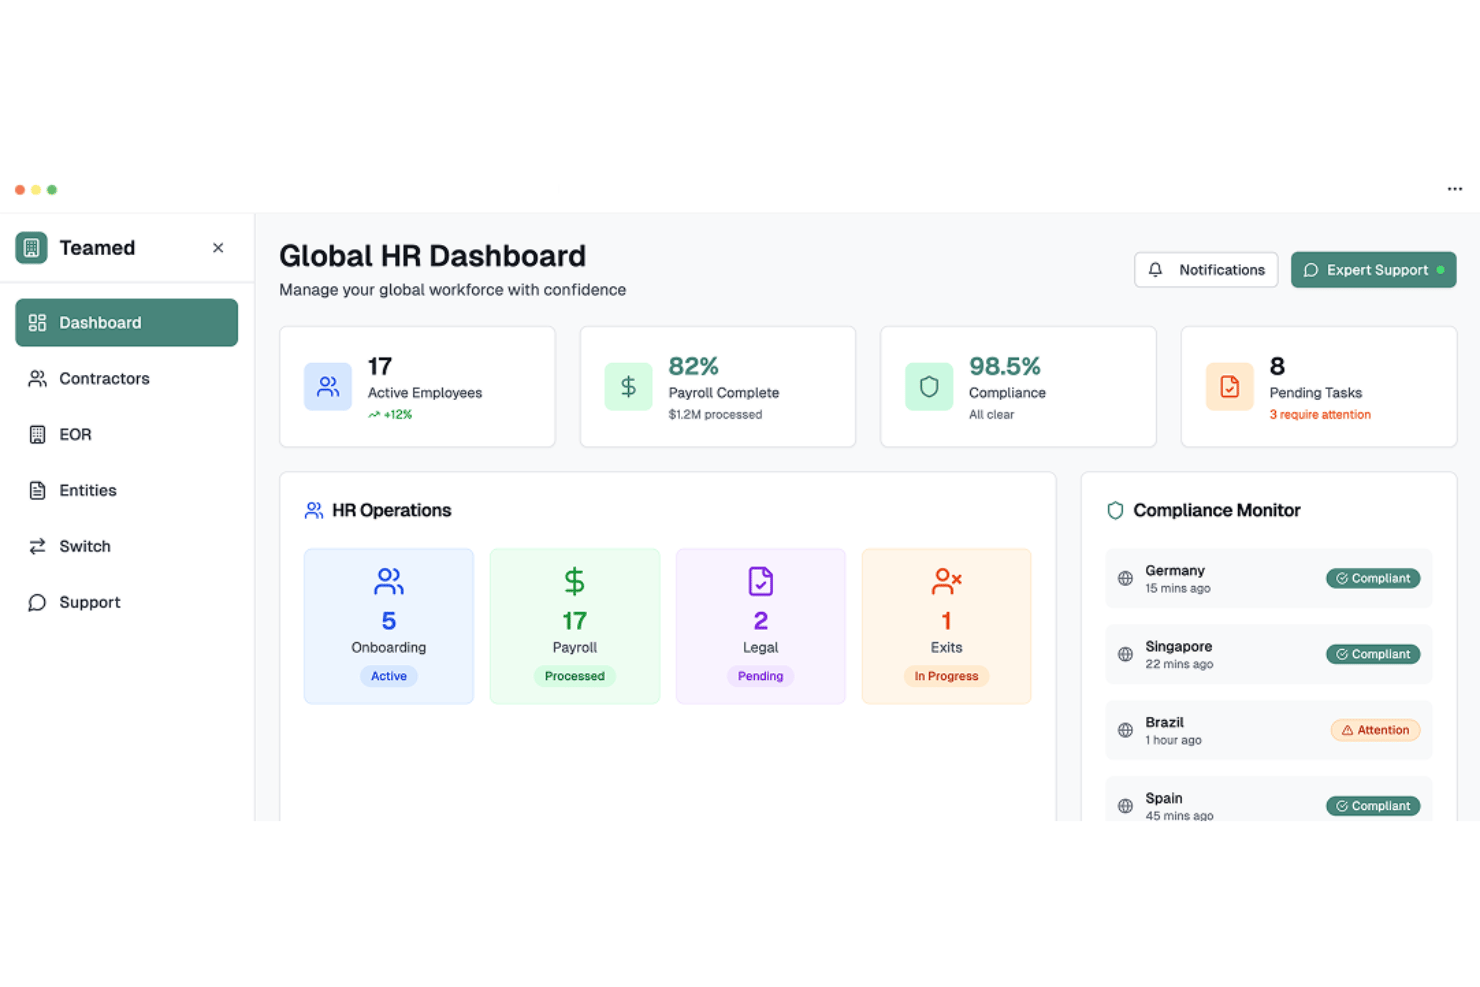The height and width of the screenshot is (987, 1480).
Task: Click the '$1.2M processed' text
Action: [715, 415]
